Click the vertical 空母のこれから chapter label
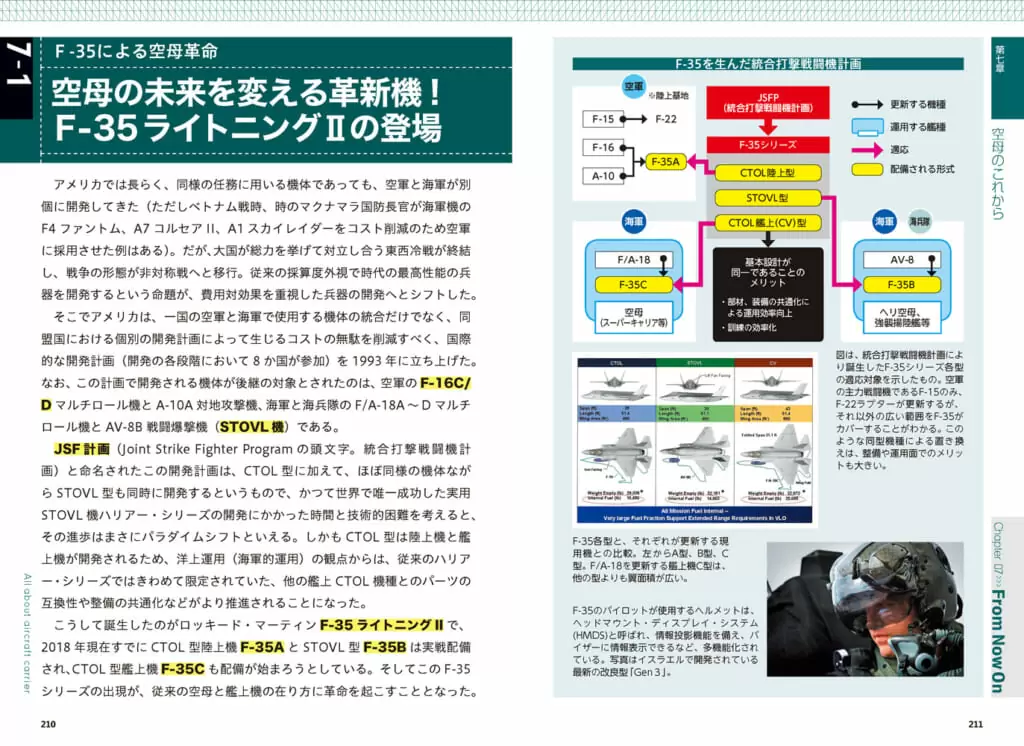This screenshot has width=1024, height=746. click(999, 174)
